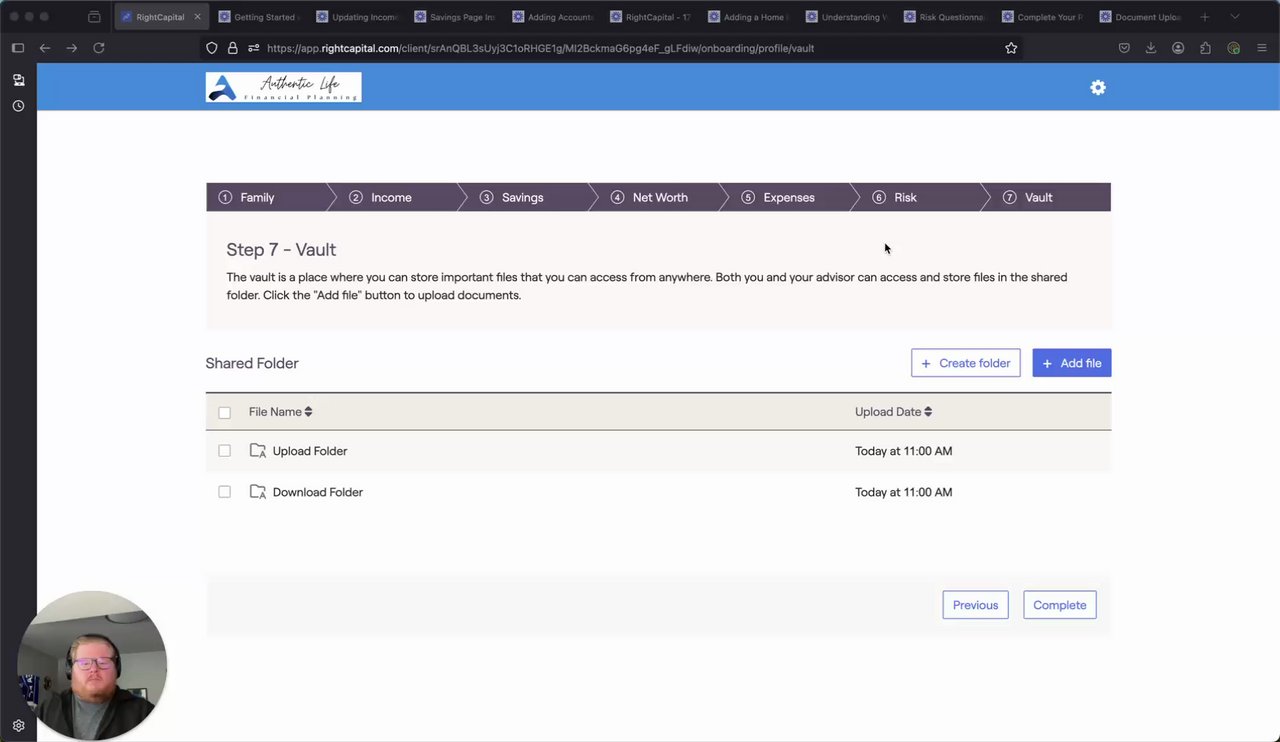Select all files with header checkbox
Image resolution: width=1280 pixels, height=742 pixels.
(224, 412)
